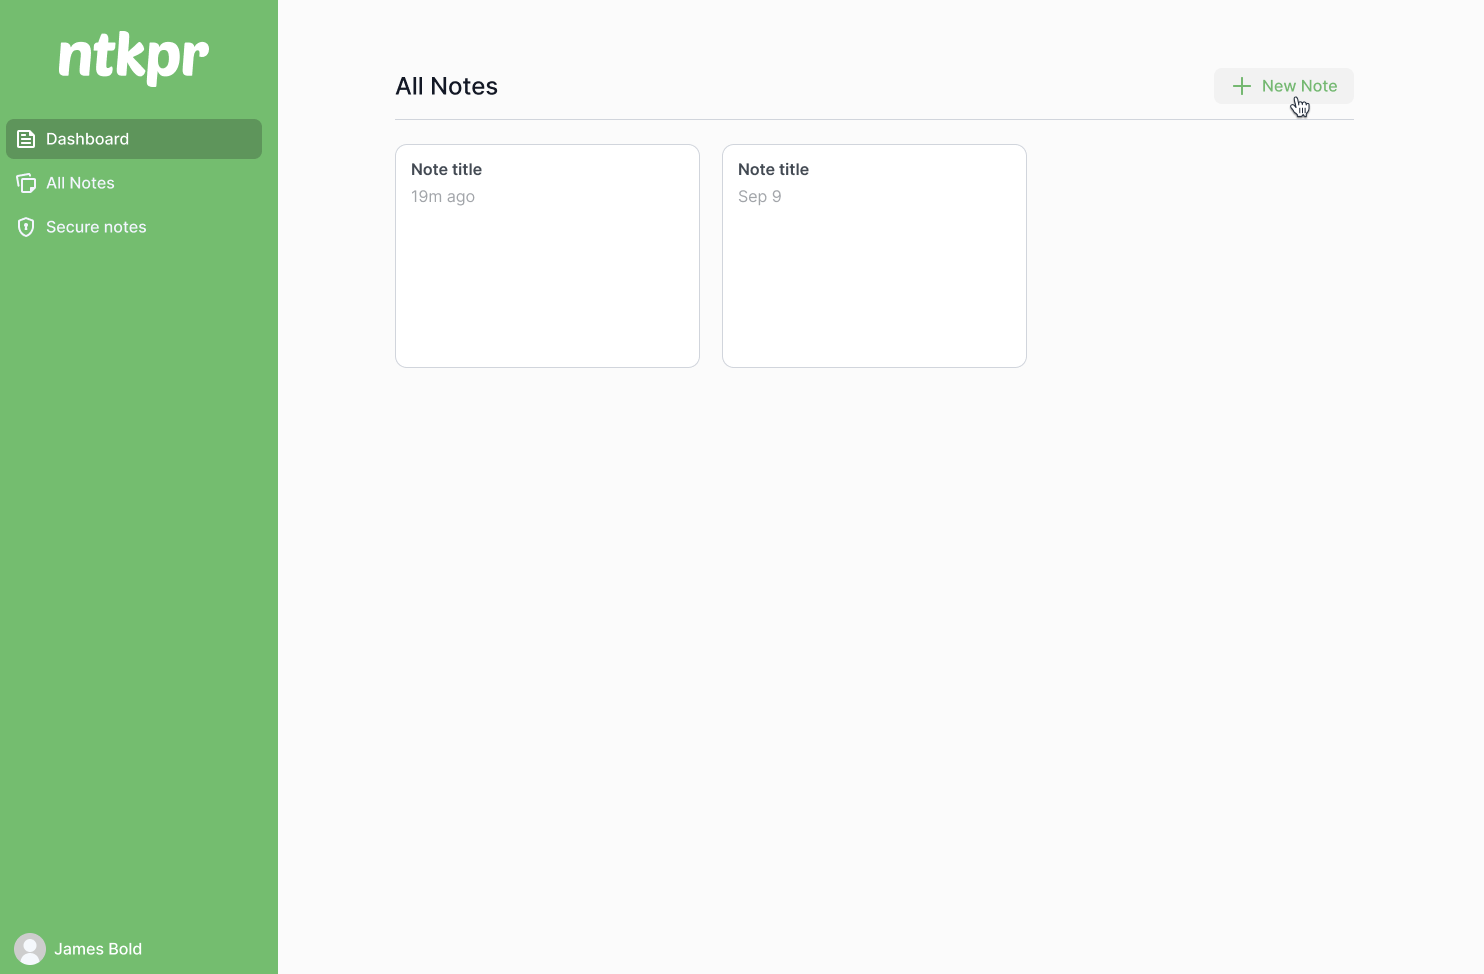This screenshot has height=974, width=1484.
Task: Click the All Notes page heading
Action: tap(446, 86)
